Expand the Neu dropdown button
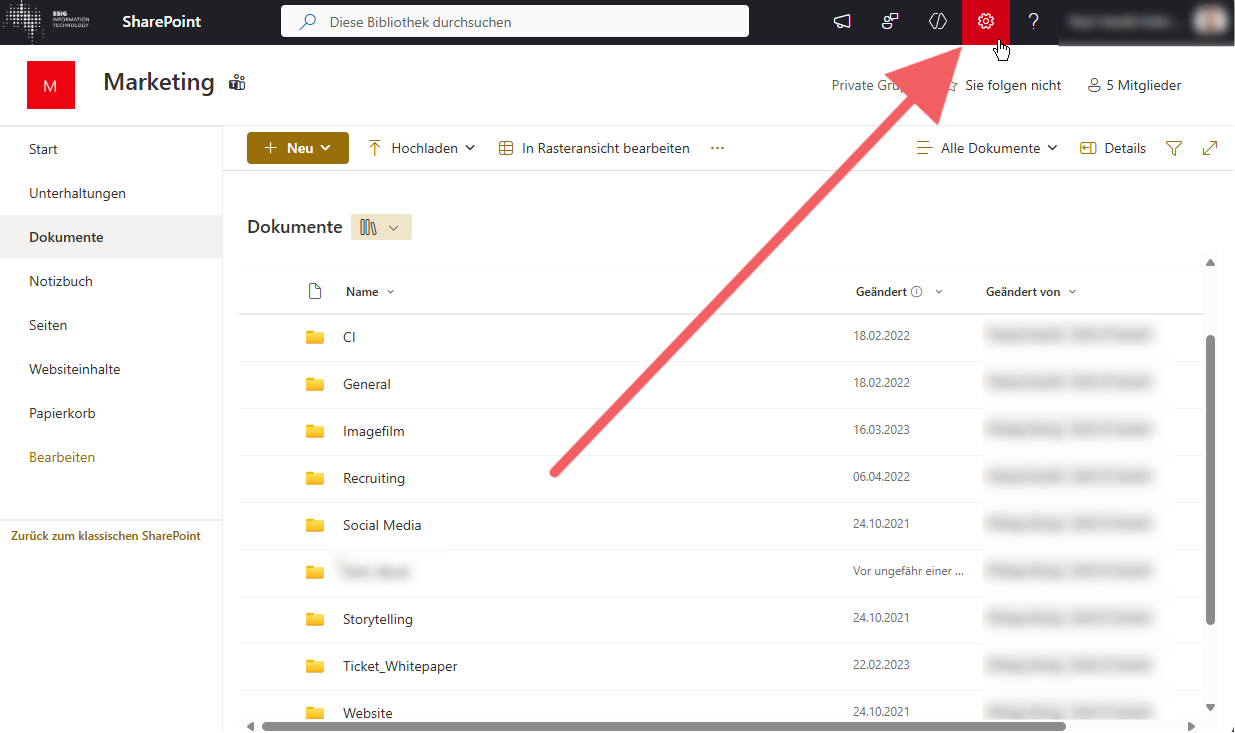Image resolution: width=1235 pixels, height=733 pixels. [x=298, y=148]
